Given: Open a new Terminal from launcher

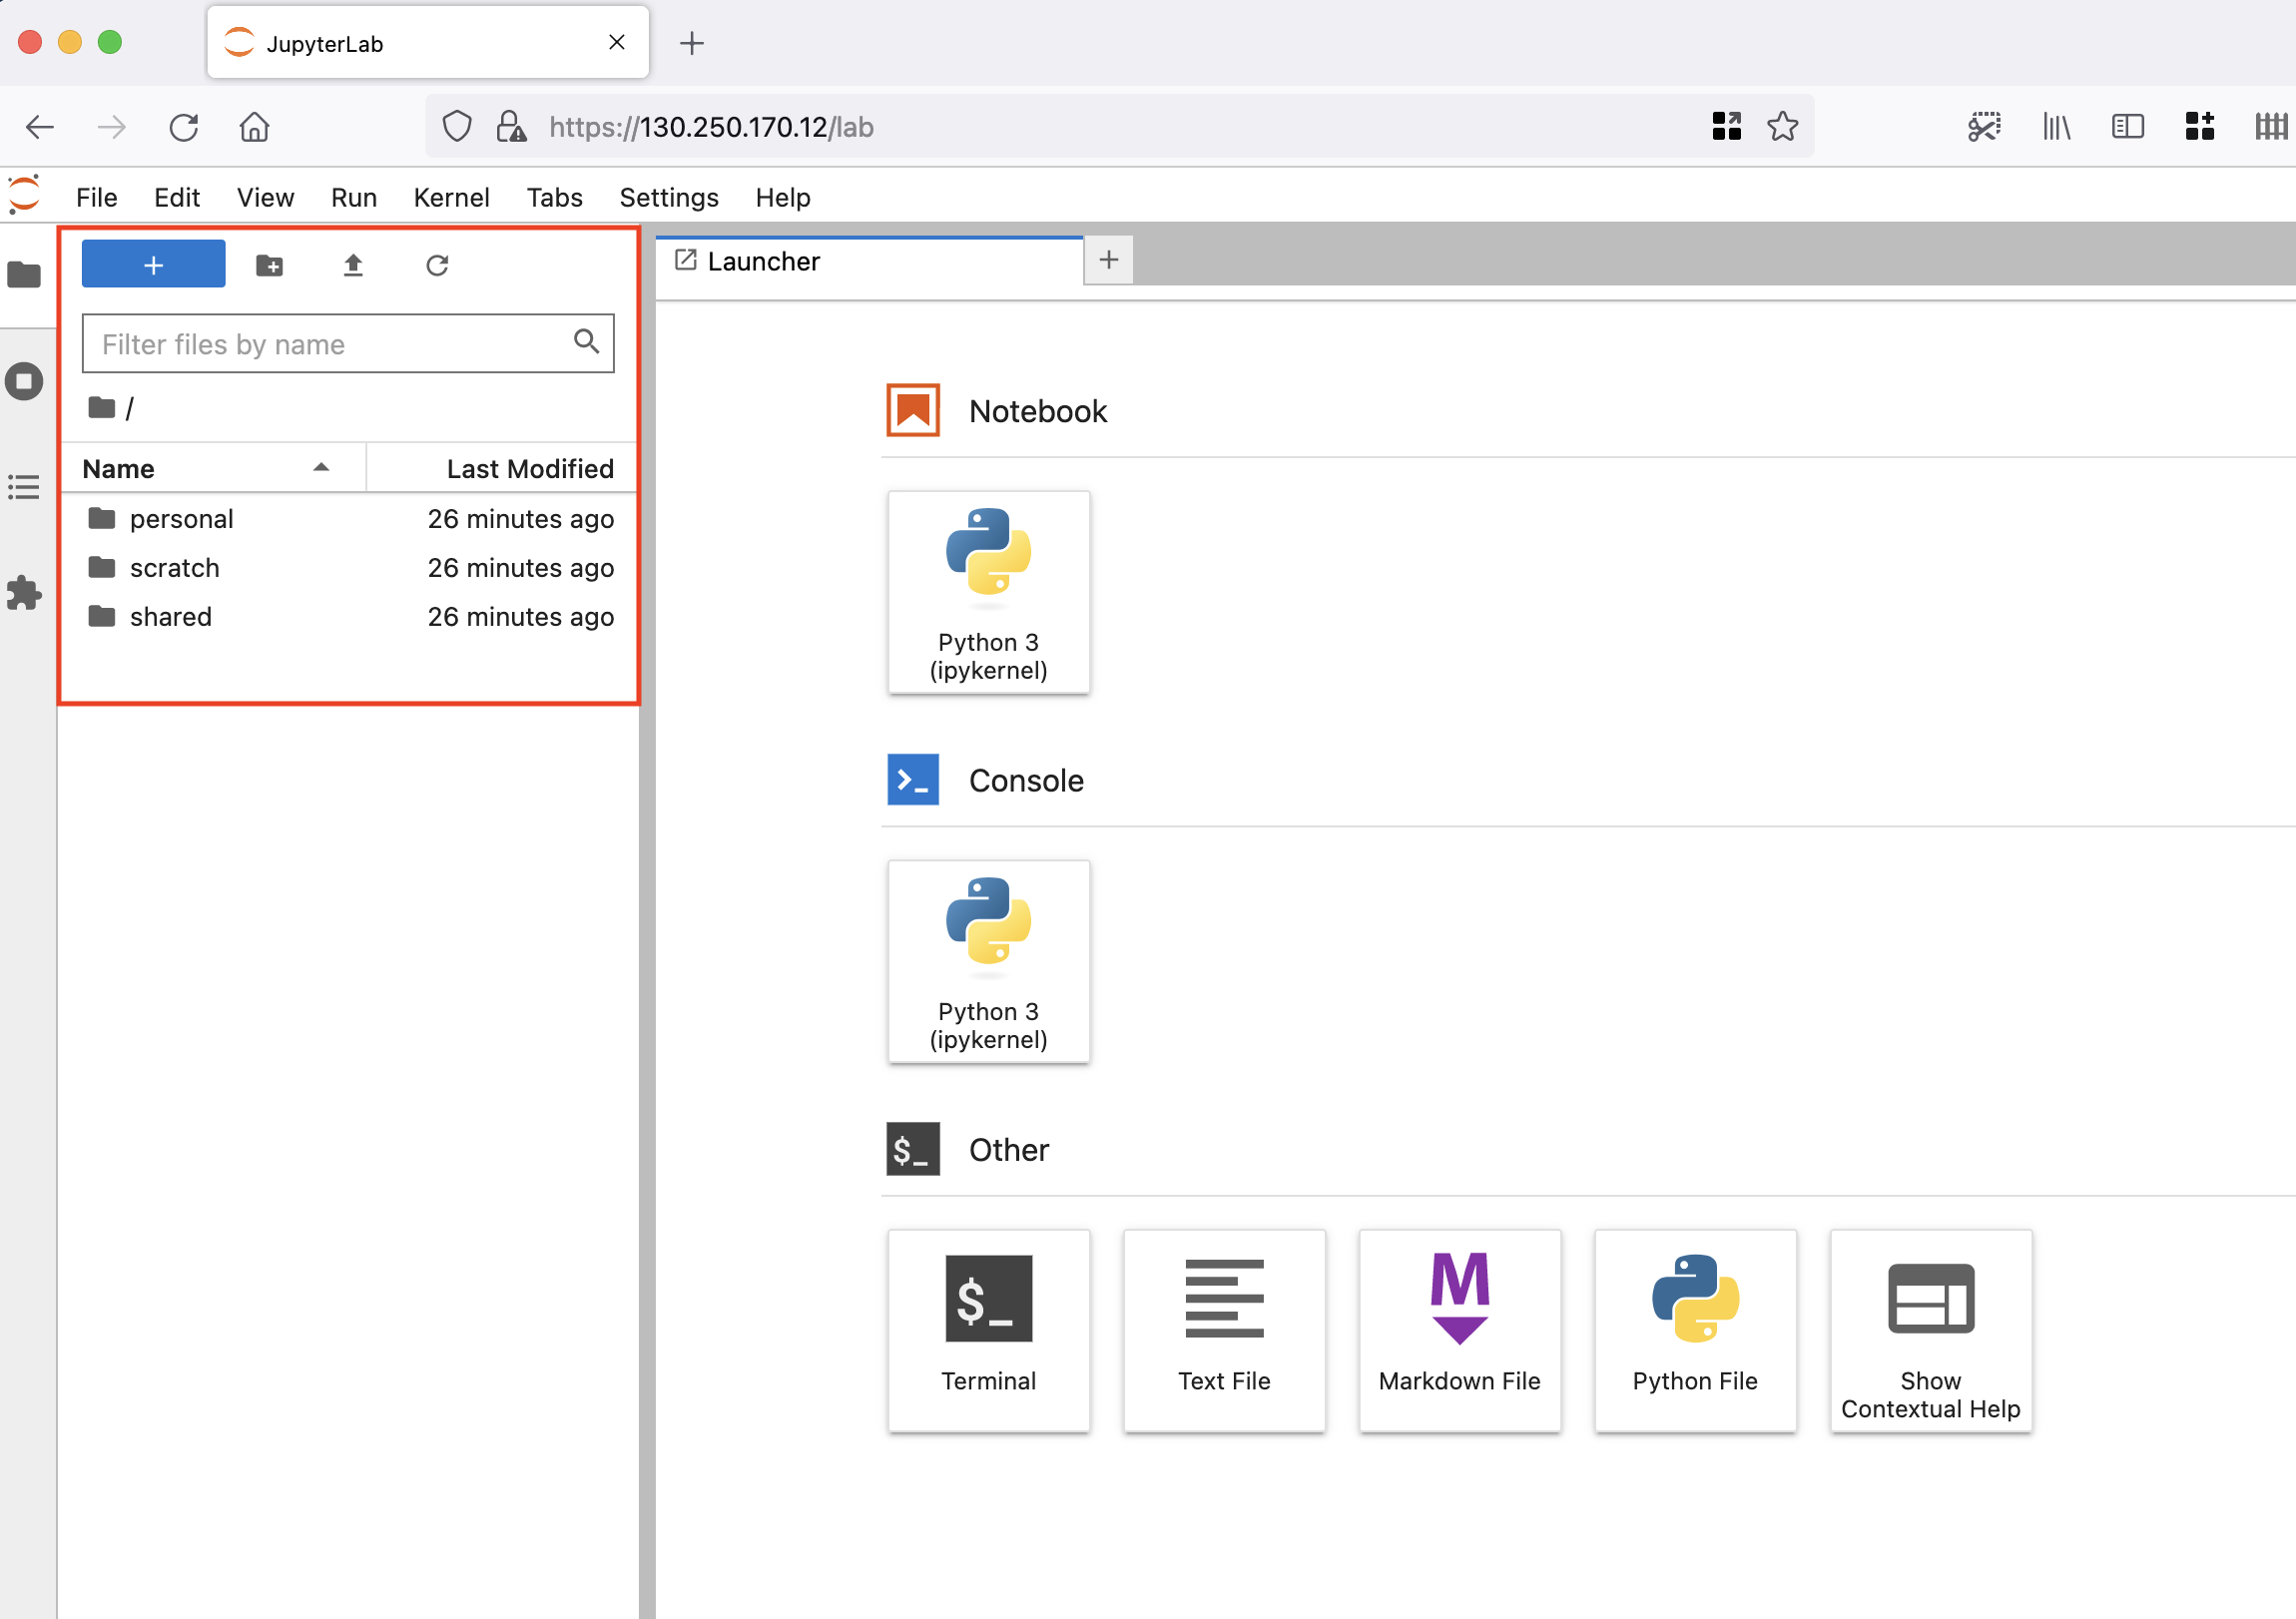Looking at the screenshot, I should [x=988, y=1330].
